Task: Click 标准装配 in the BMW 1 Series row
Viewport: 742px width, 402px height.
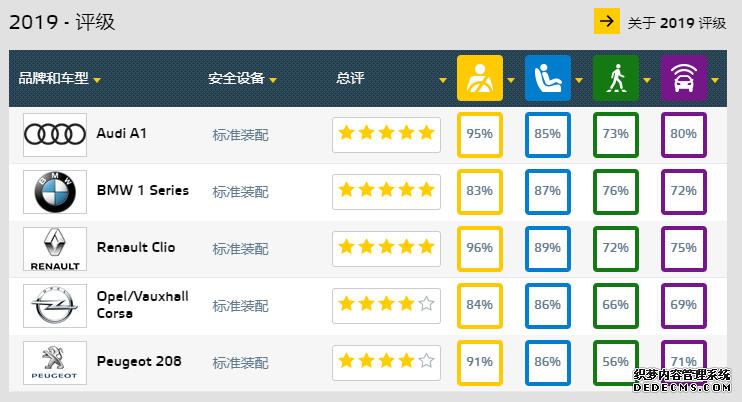Action: click(x=240, y=192)
